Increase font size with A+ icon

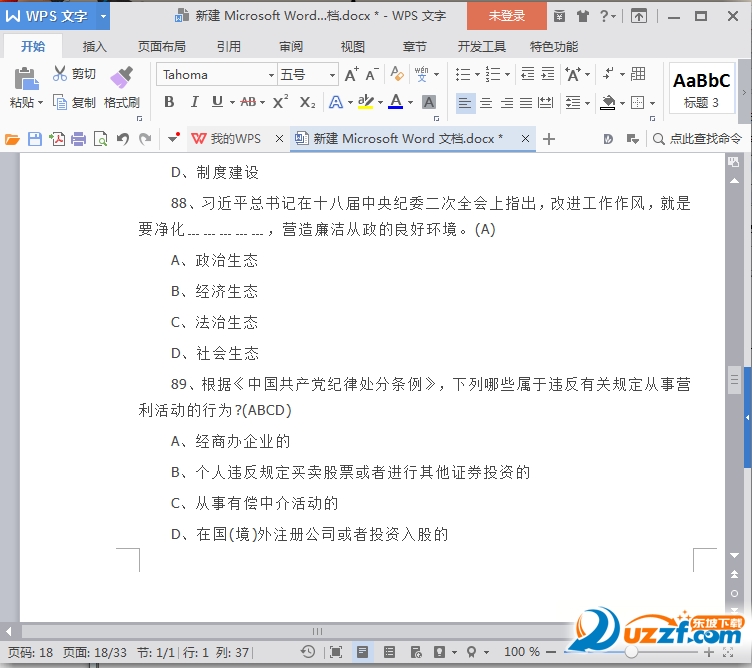coord(352,74)
